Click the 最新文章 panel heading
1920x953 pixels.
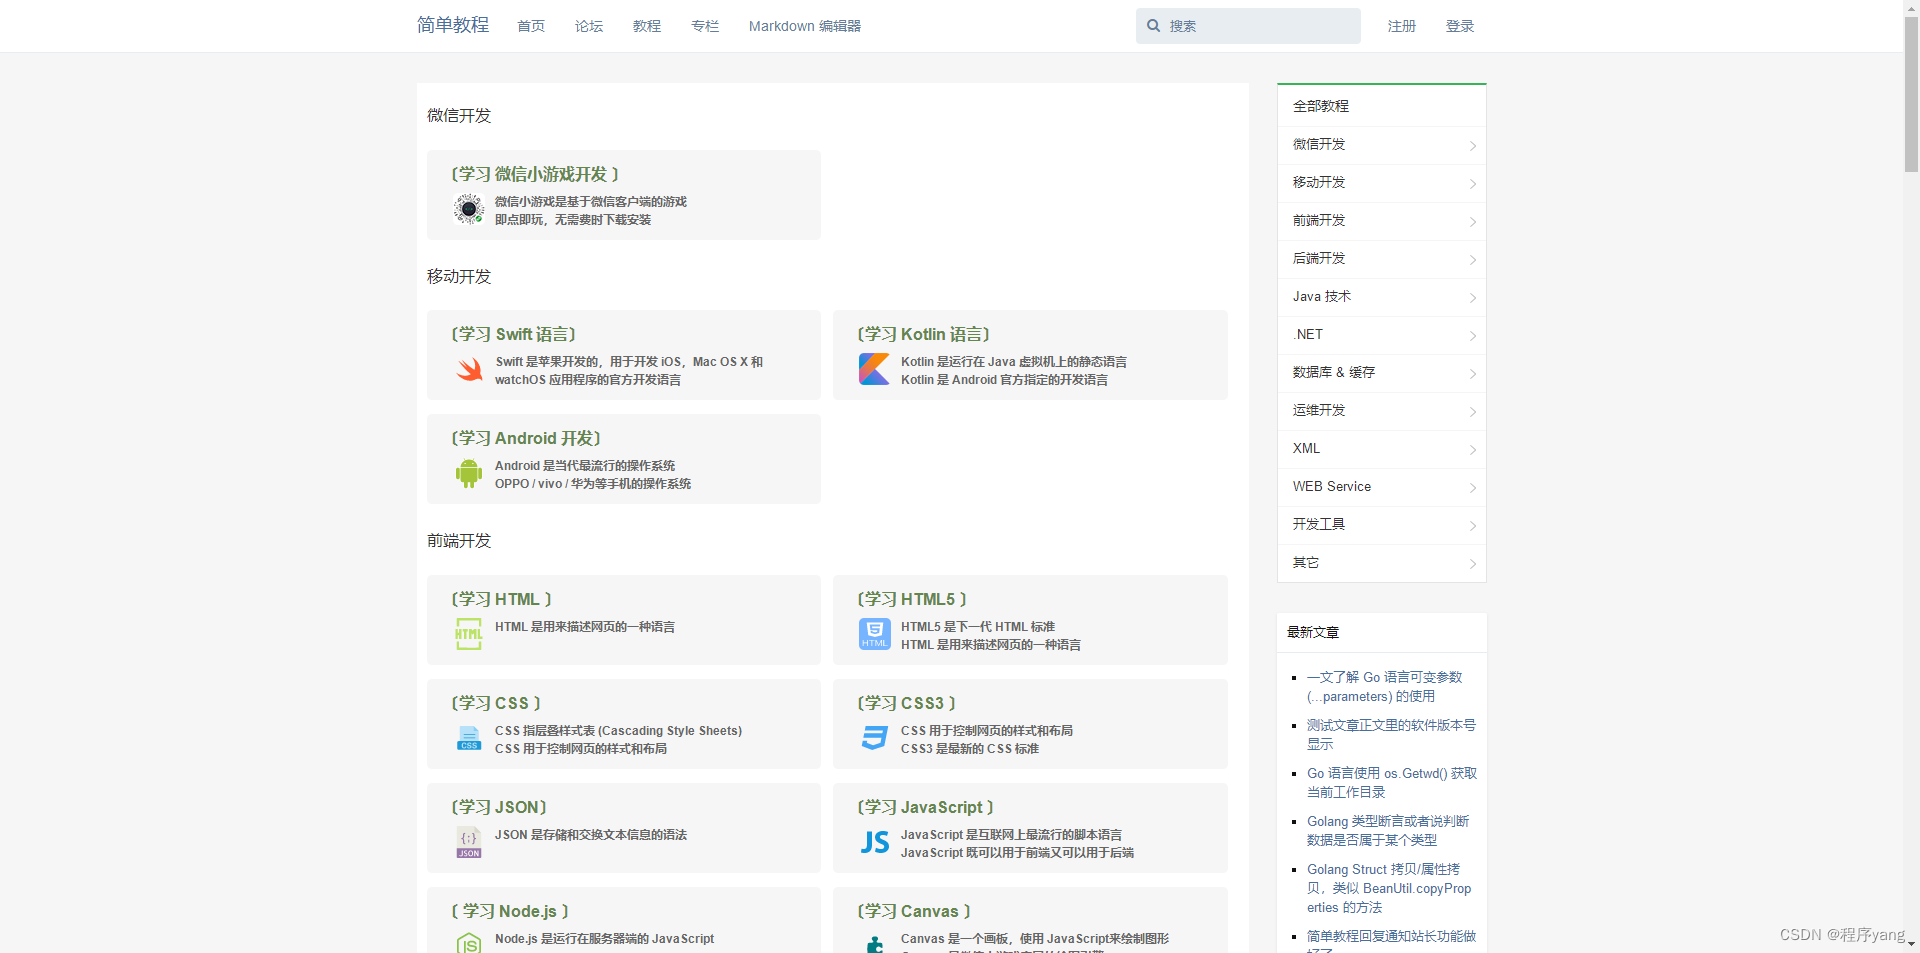pos(1313,632)
